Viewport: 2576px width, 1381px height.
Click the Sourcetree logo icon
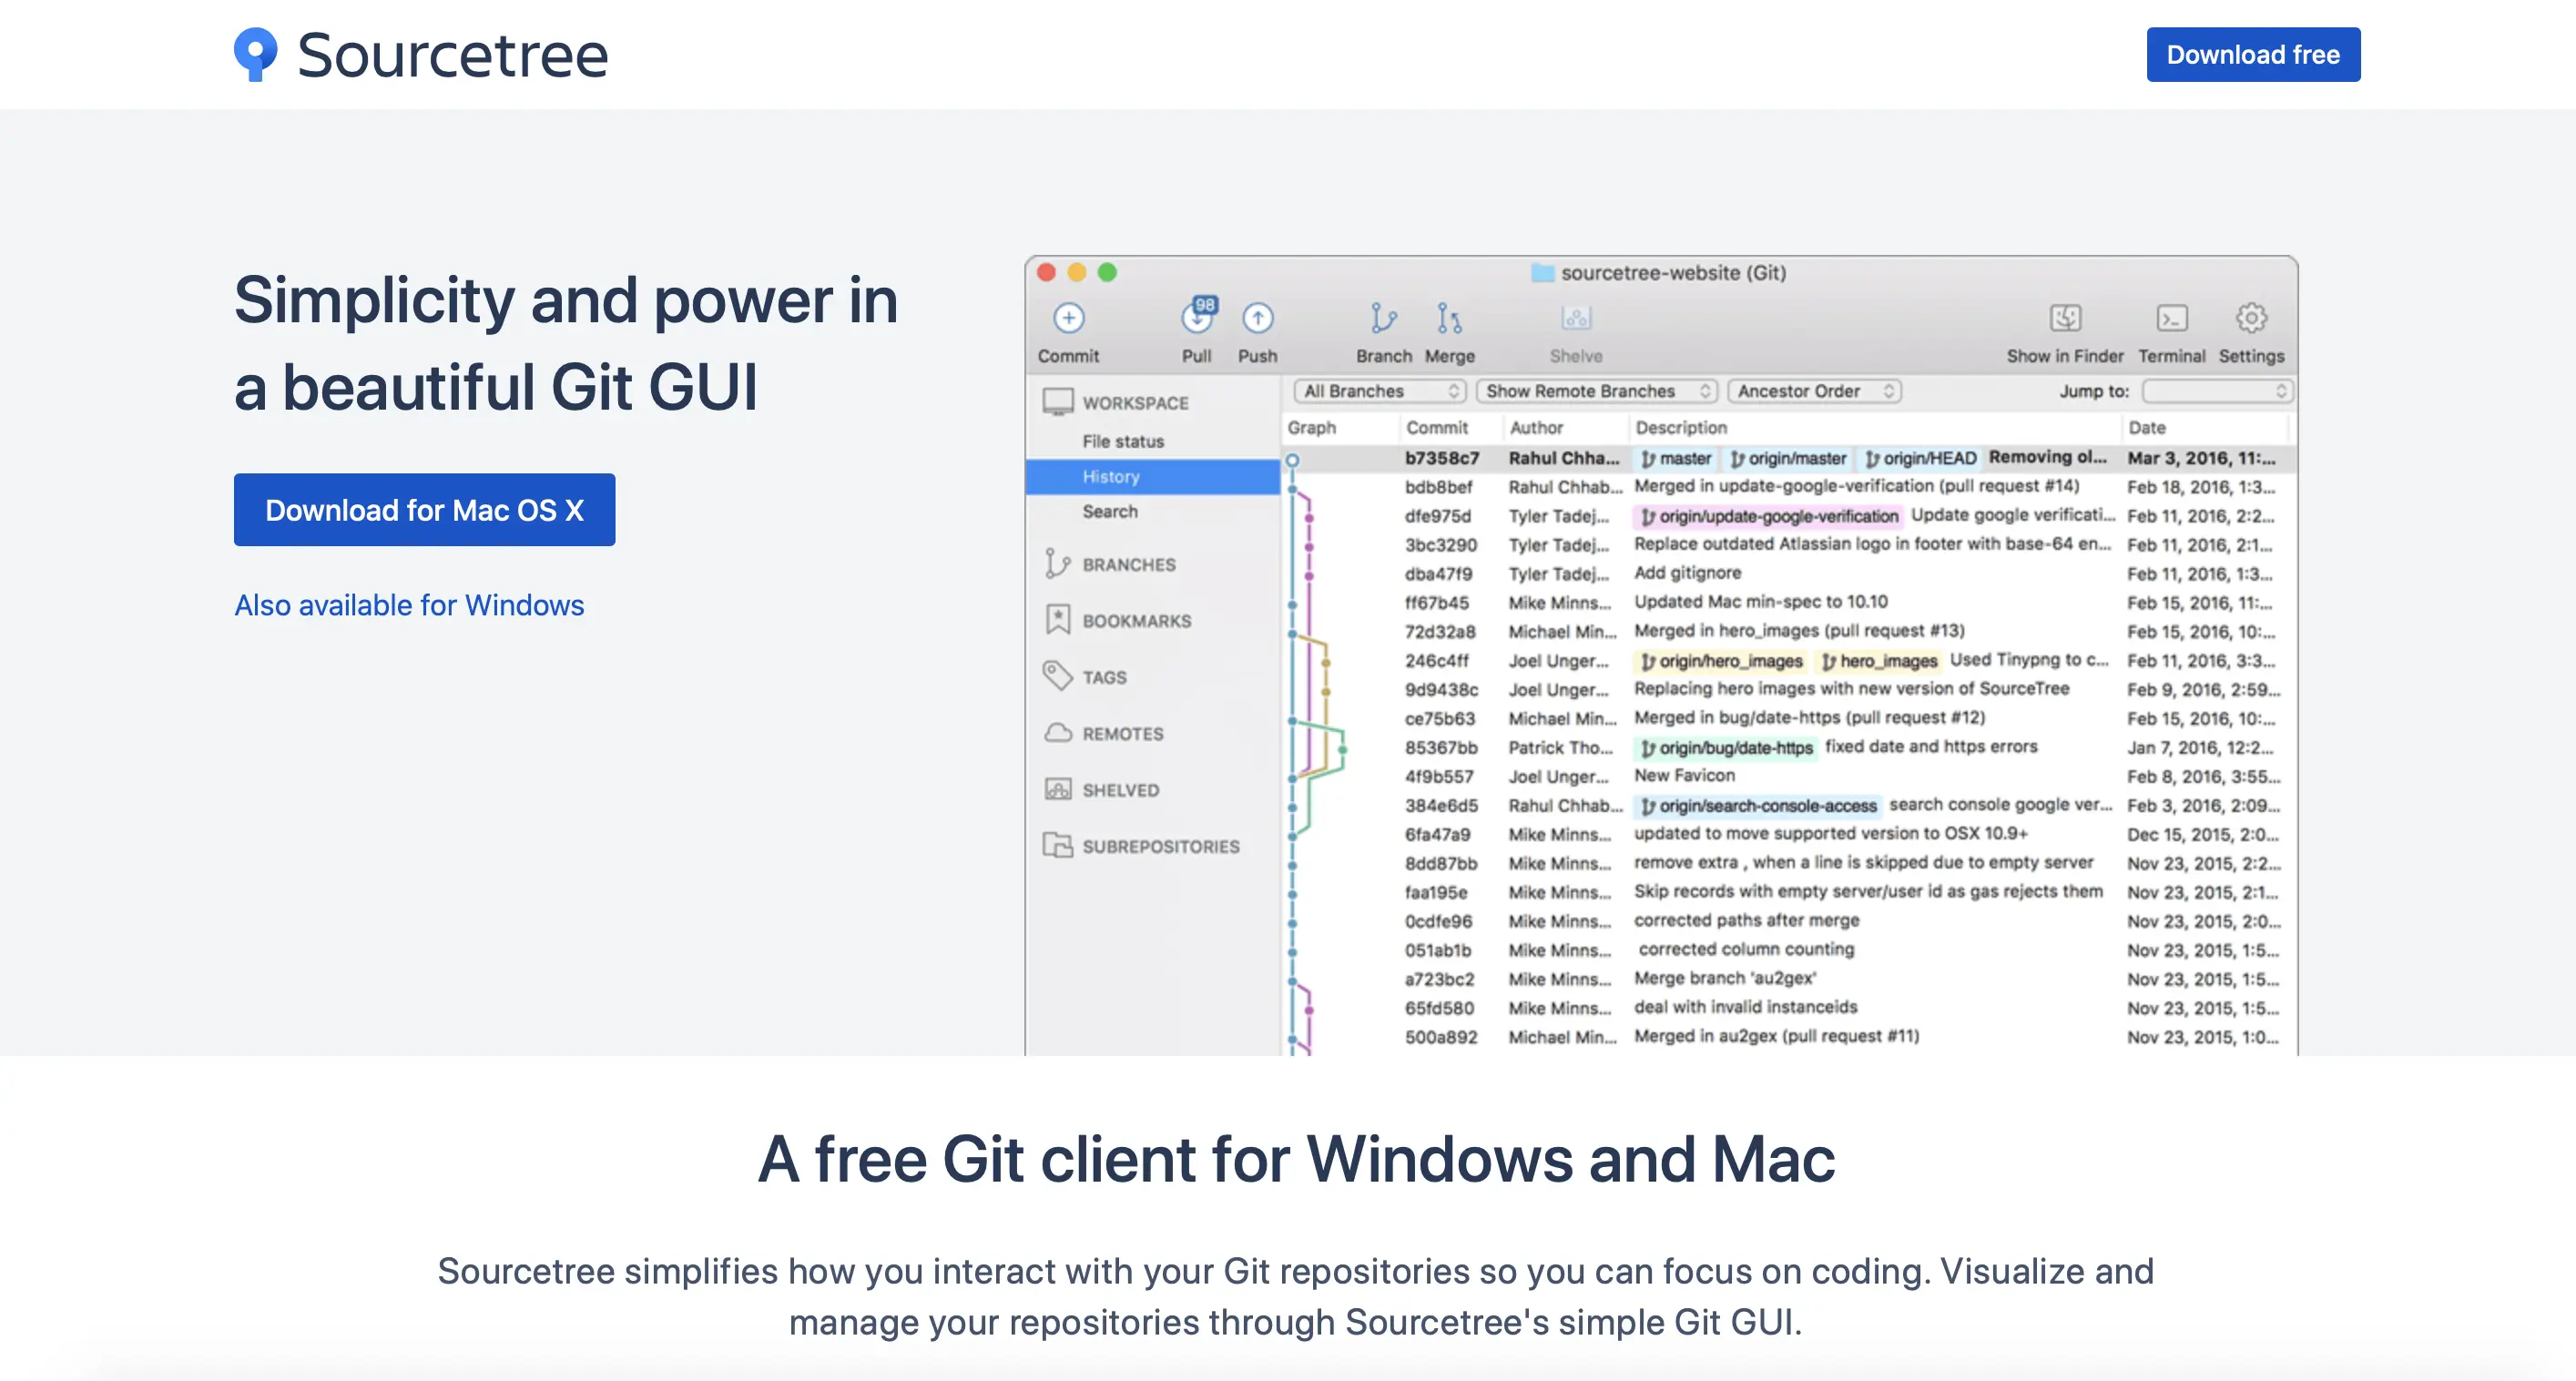(256, 54)
